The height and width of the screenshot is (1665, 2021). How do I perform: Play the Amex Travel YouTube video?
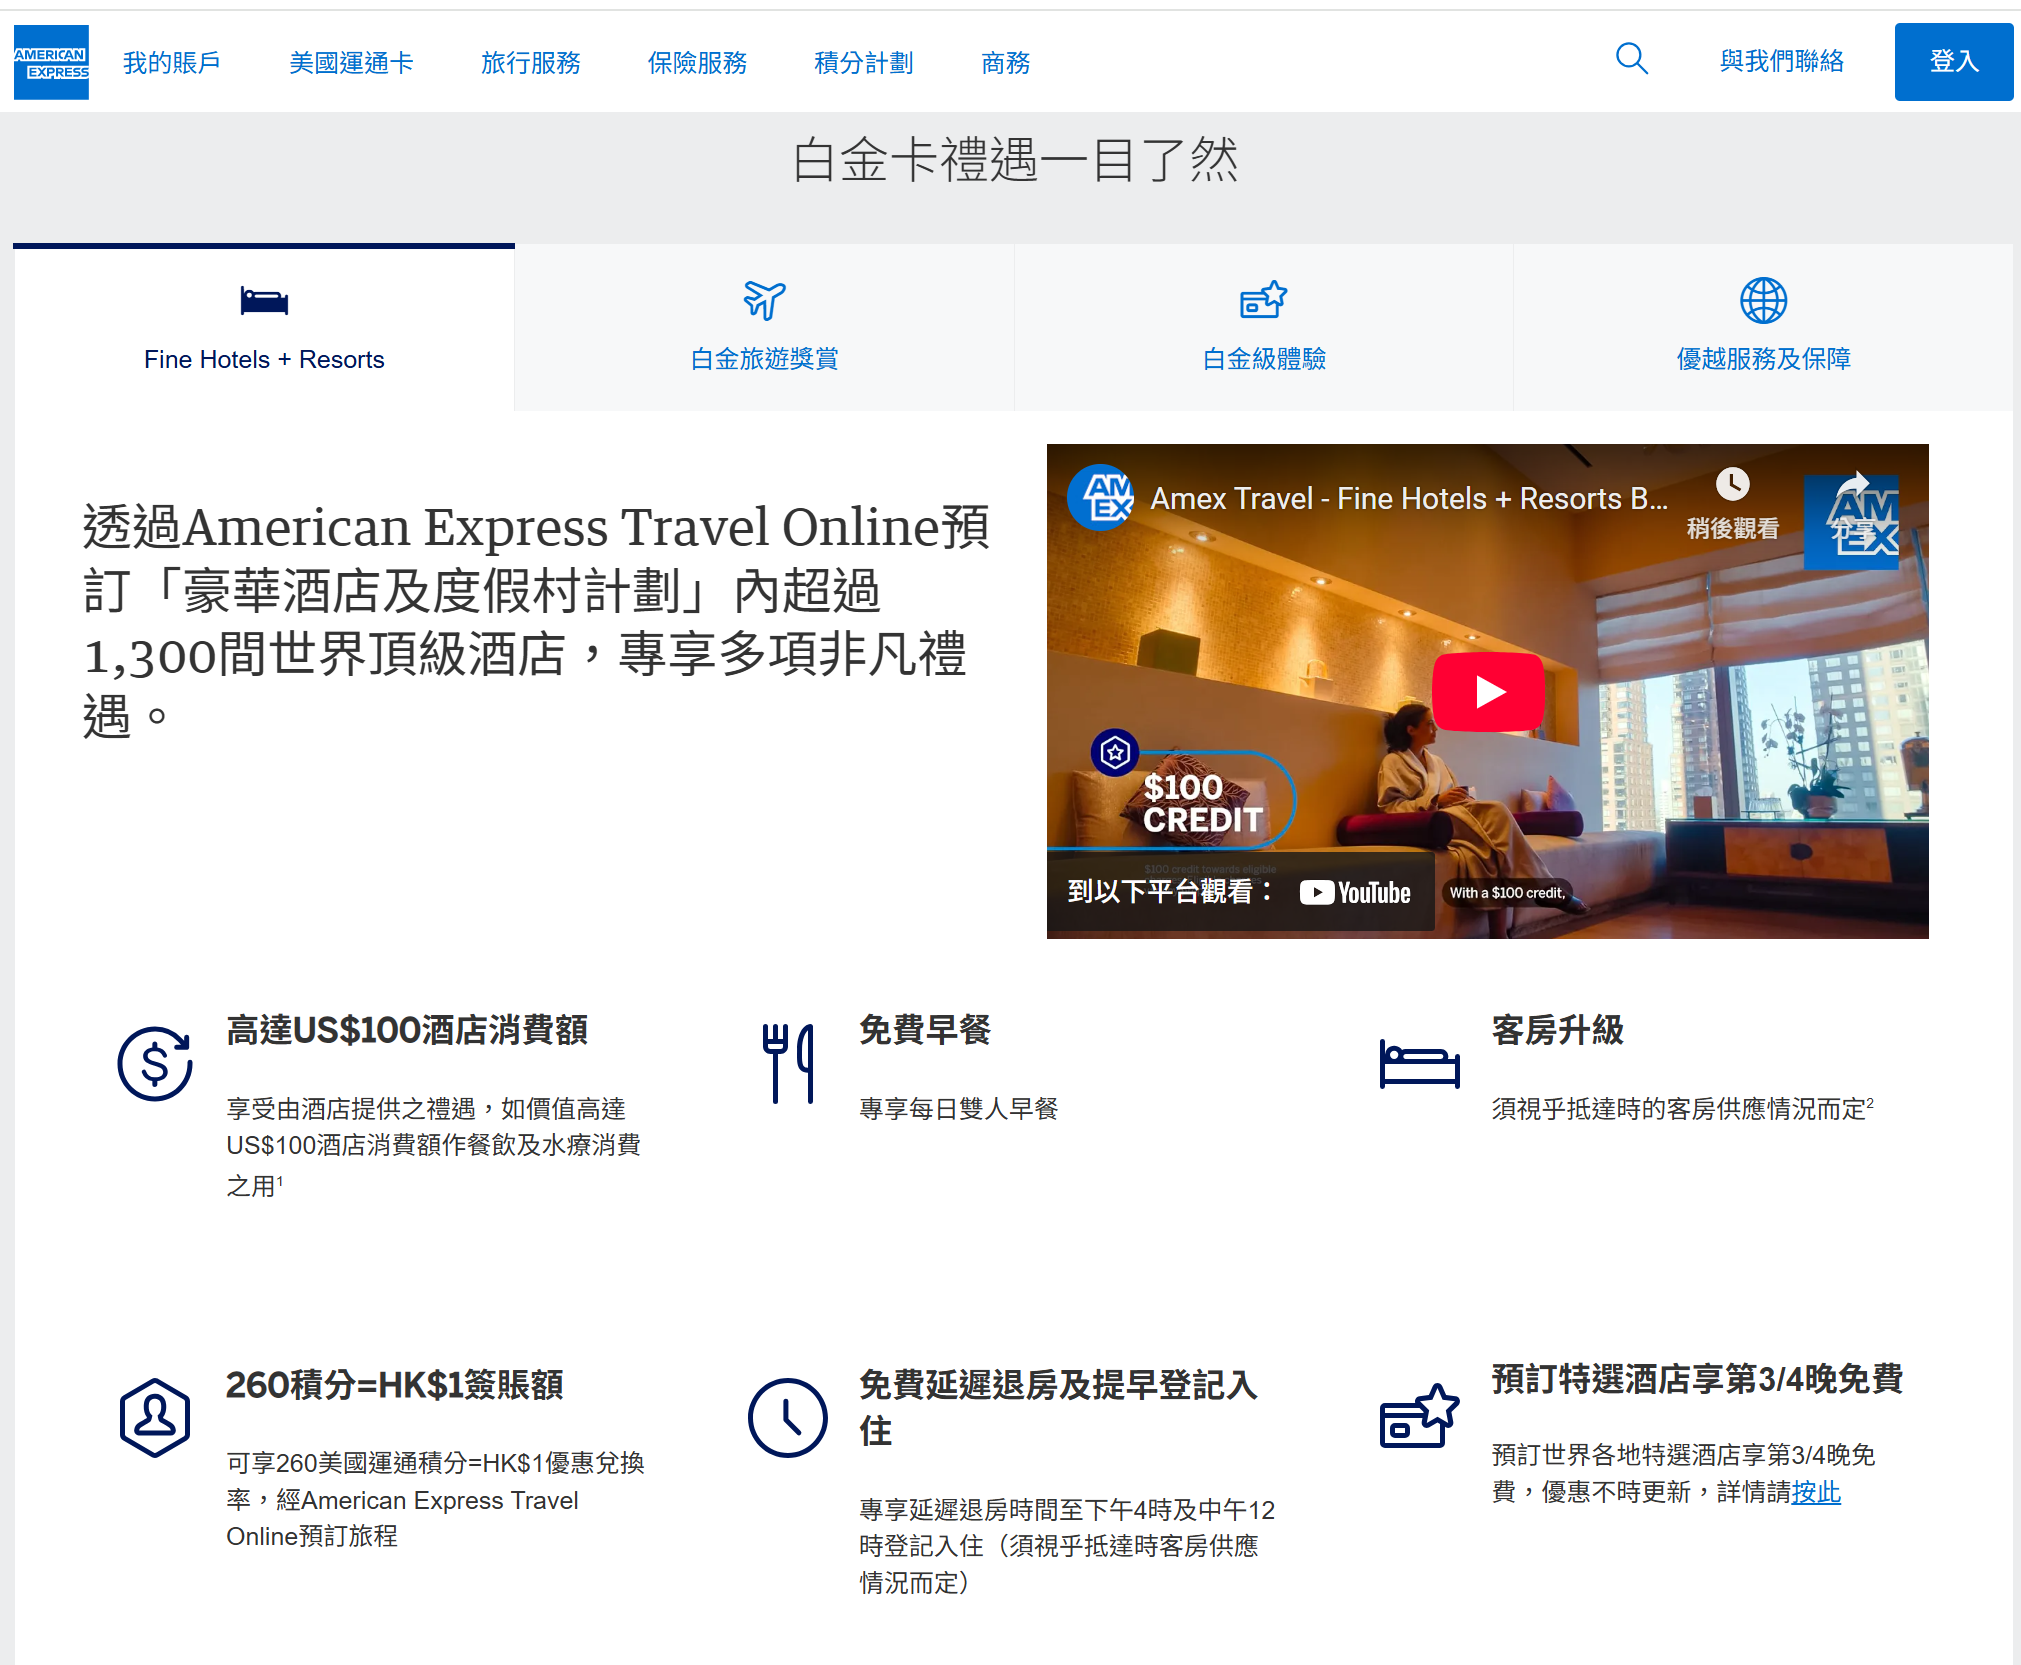tap(1488, 692)
